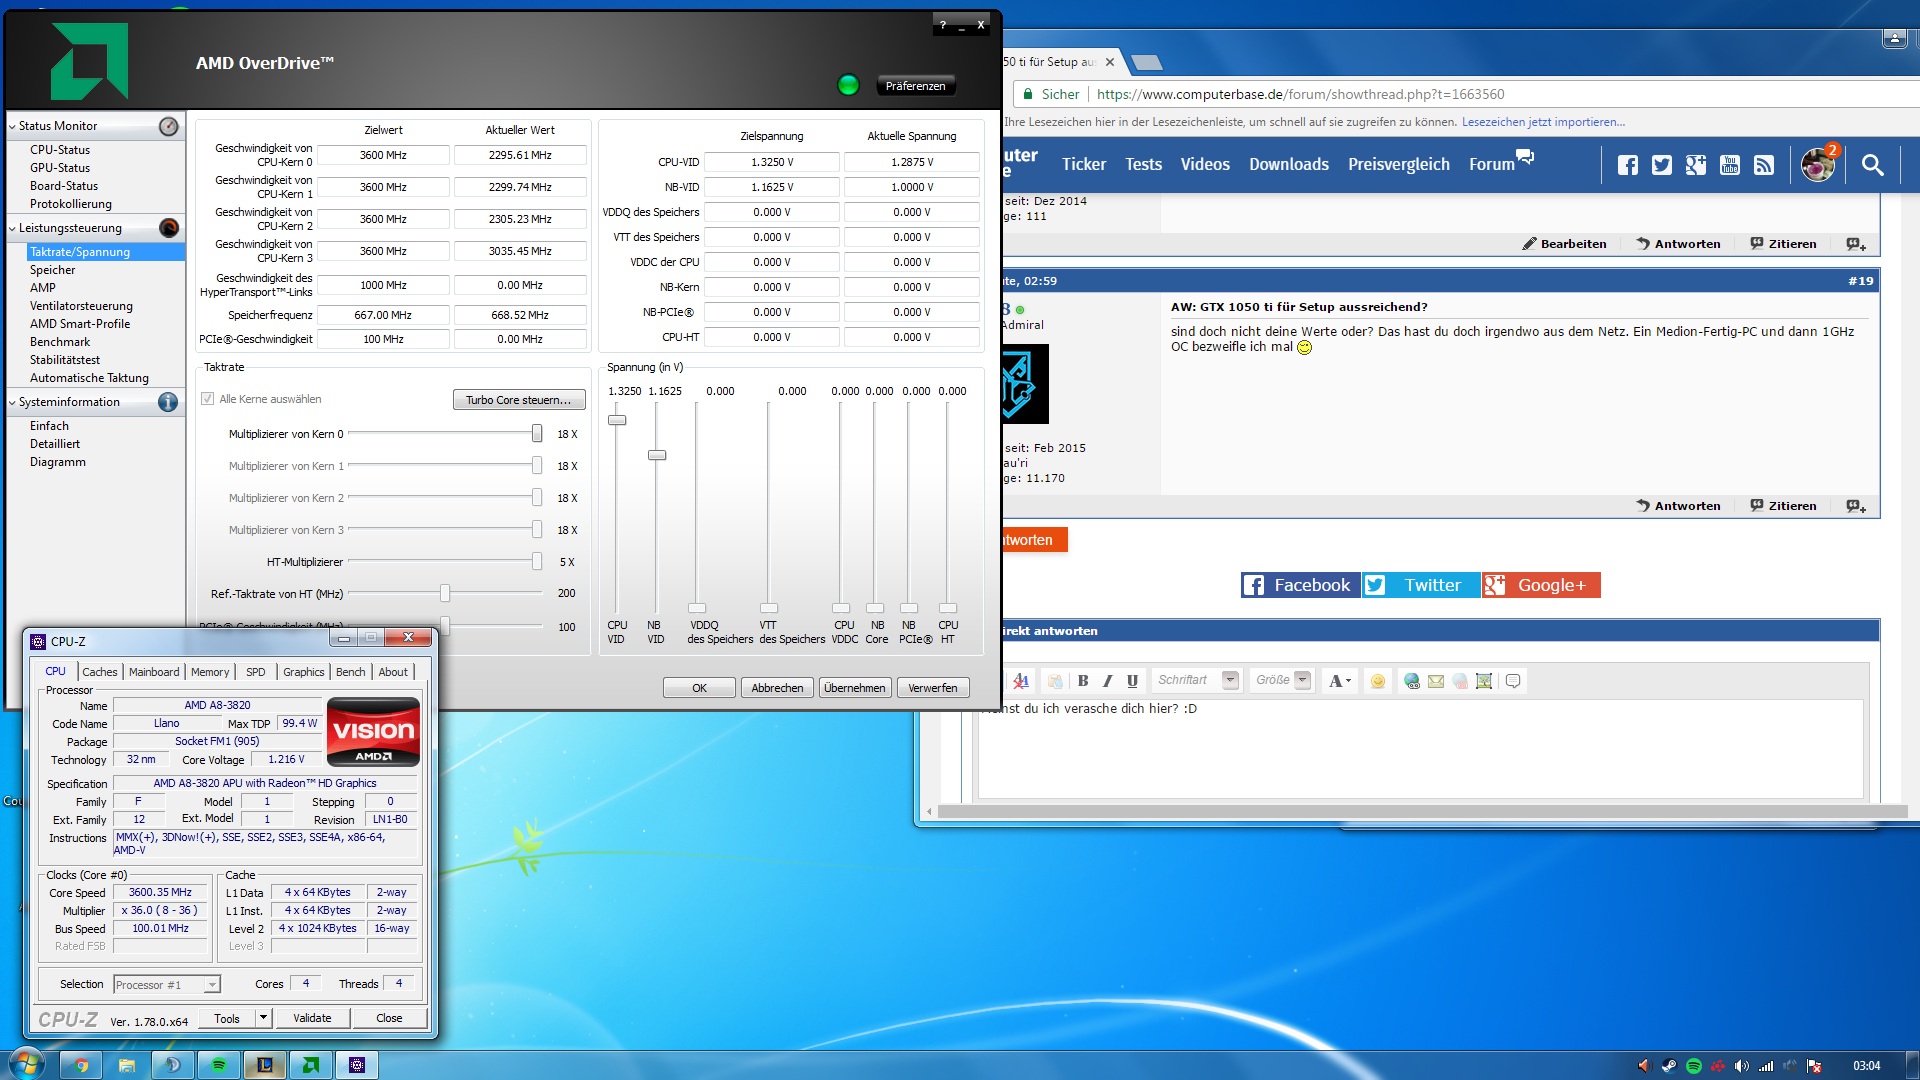Open League of Legends from the taskbar
This screenshot has width=1920, height=1080.
[x=265, y=1065]
